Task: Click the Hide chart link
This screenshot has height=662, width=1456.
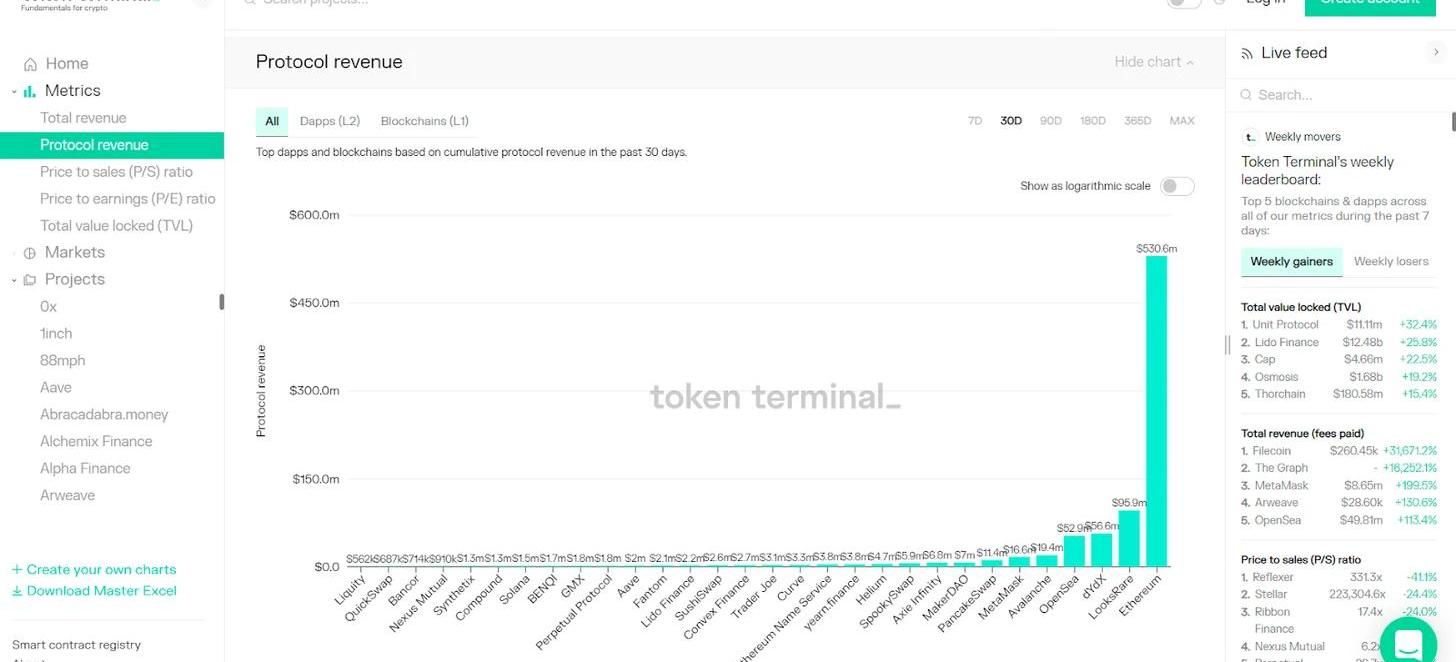Action: click(x=1154, y=62)
